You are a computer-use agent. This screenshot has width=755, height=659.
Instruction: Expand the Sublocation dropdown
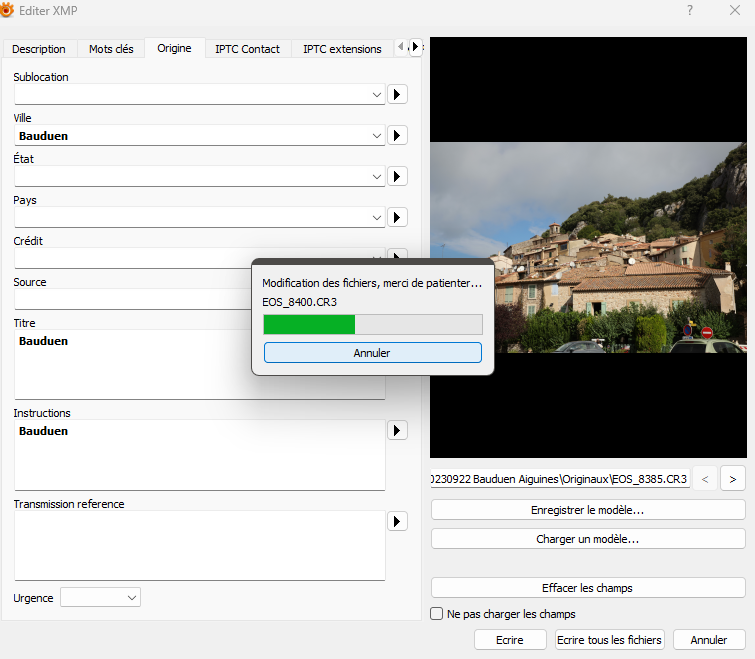coord(377,94)
